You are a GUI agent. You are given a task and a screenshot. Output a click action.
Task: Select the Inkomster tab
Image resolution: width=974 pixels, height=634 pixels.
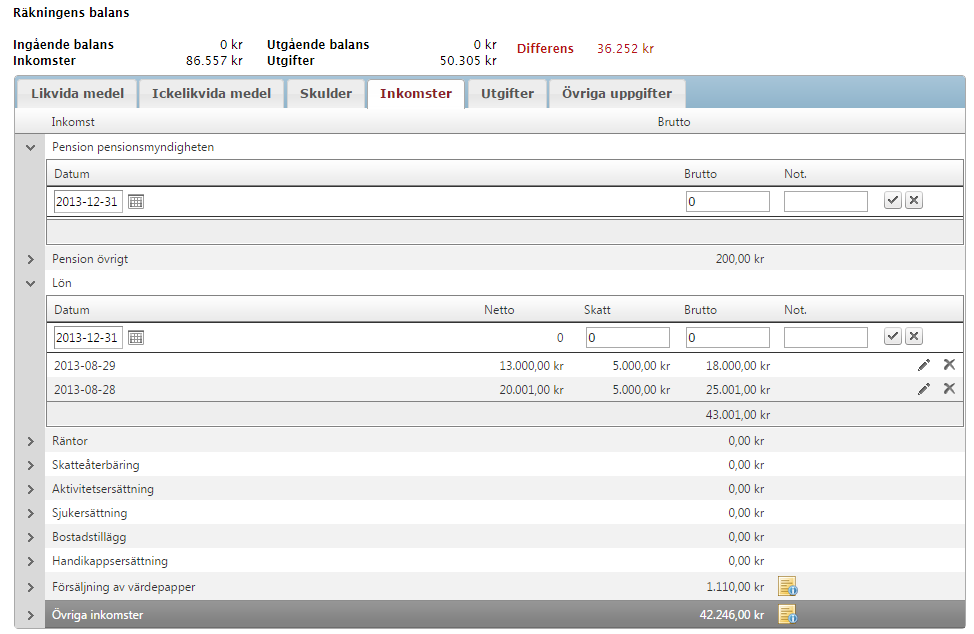pyautogui.click(x=416, y=94)
